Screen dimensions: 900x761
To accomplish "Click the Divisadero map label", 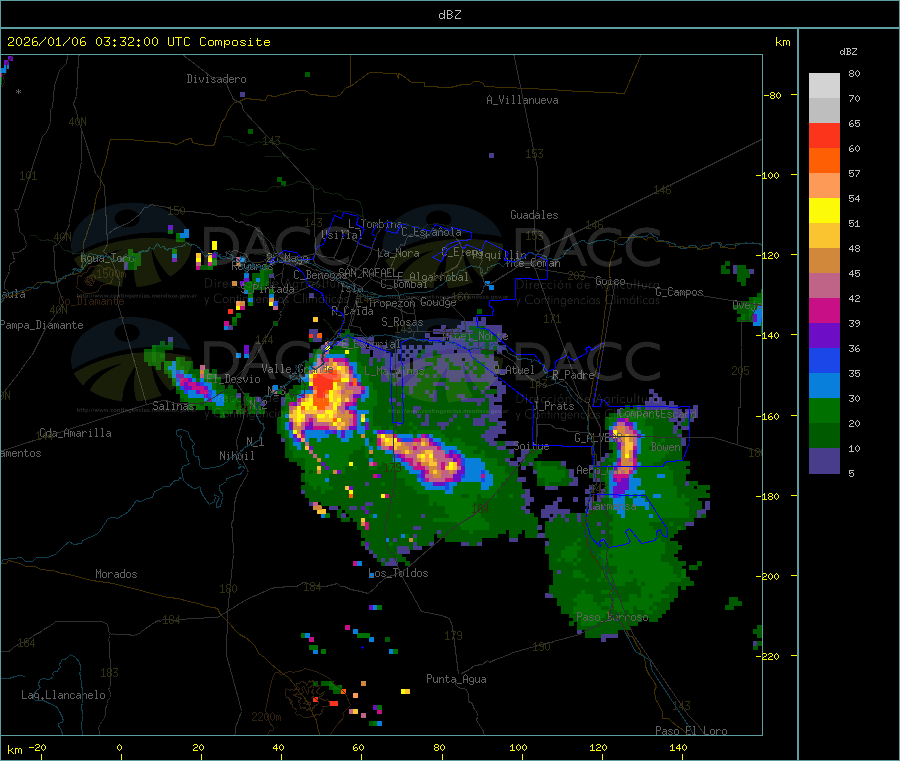I will (x=216, y=79).
